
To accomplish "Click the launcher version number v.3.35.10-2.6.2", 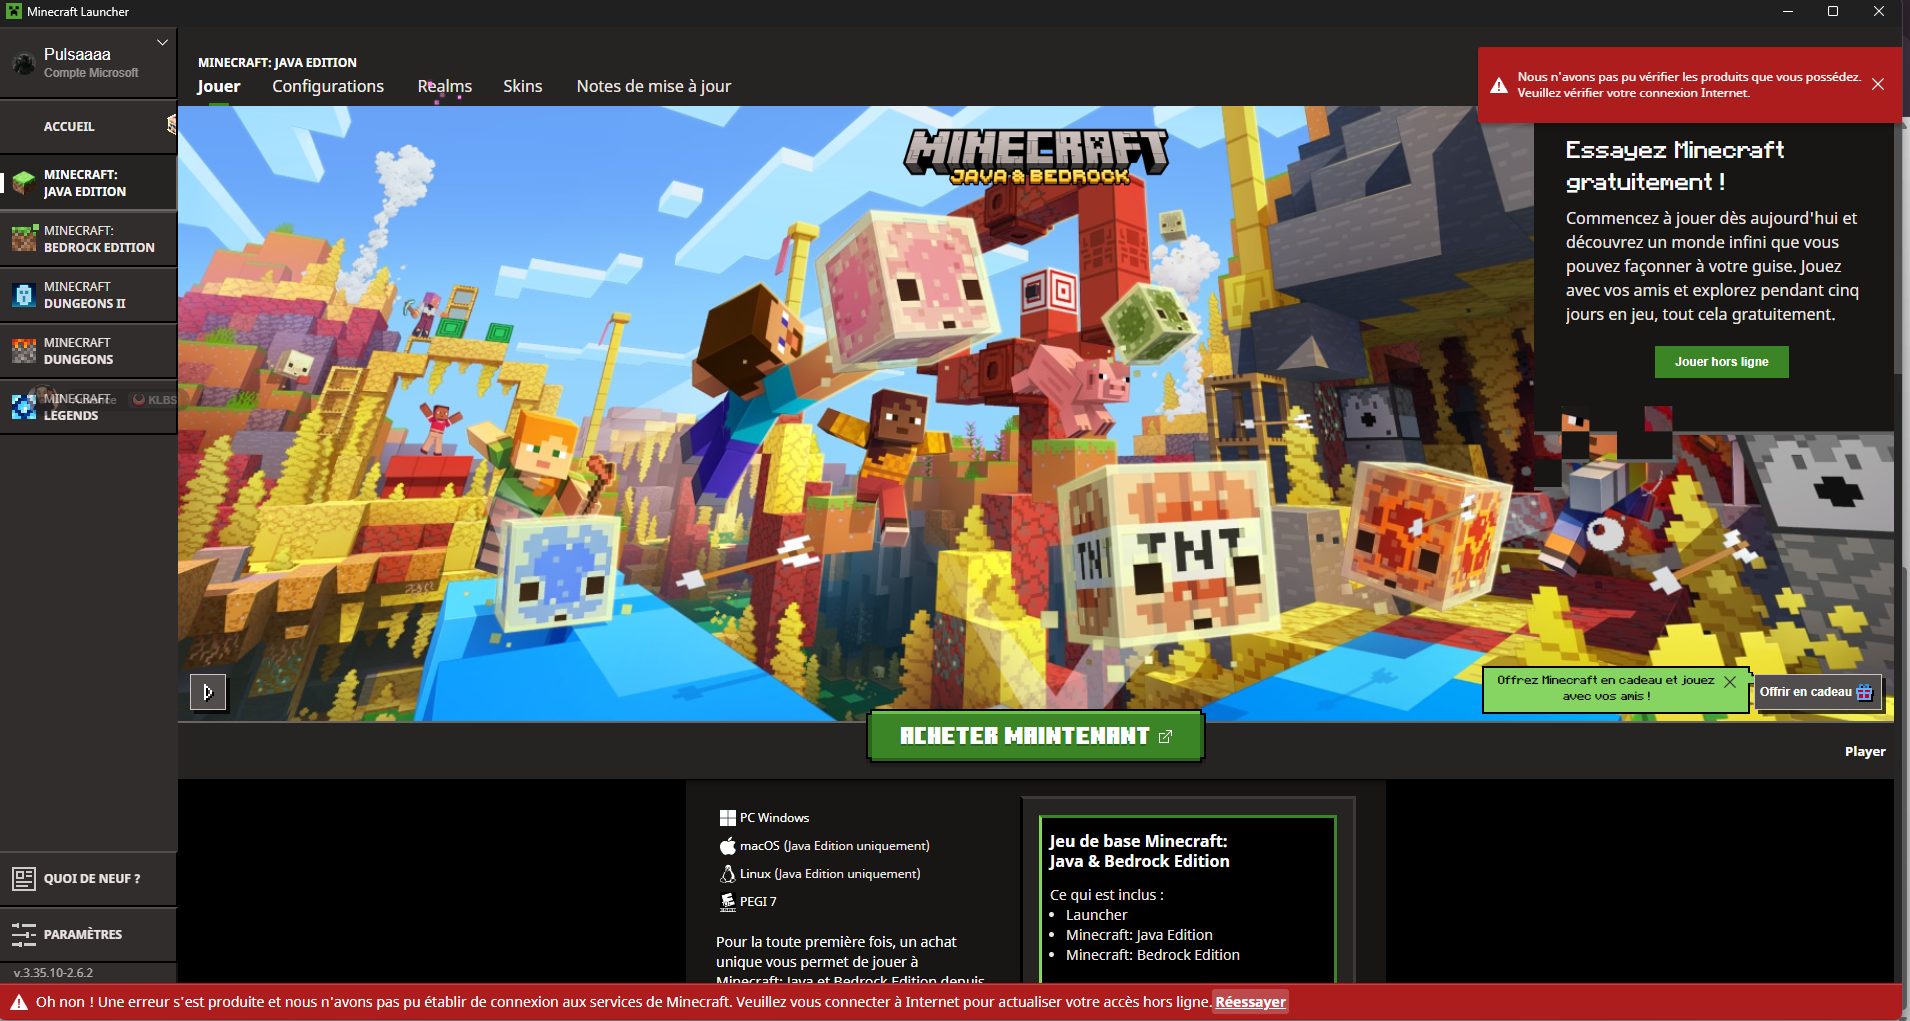I will click(53, 973).
